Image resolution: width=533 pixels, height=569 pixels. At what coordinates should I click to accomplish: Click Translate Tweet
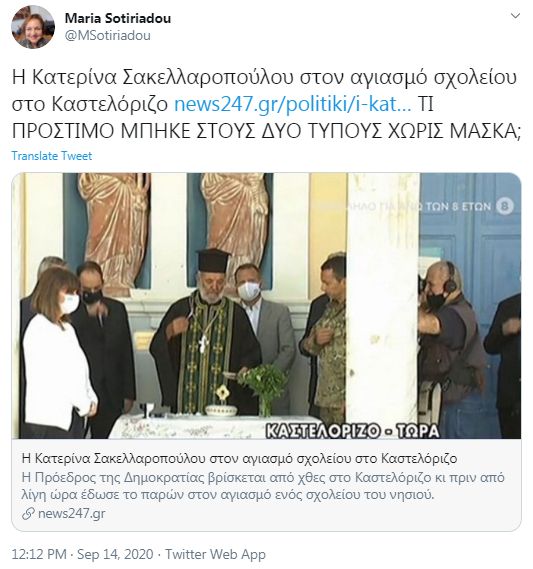(52, 156)
